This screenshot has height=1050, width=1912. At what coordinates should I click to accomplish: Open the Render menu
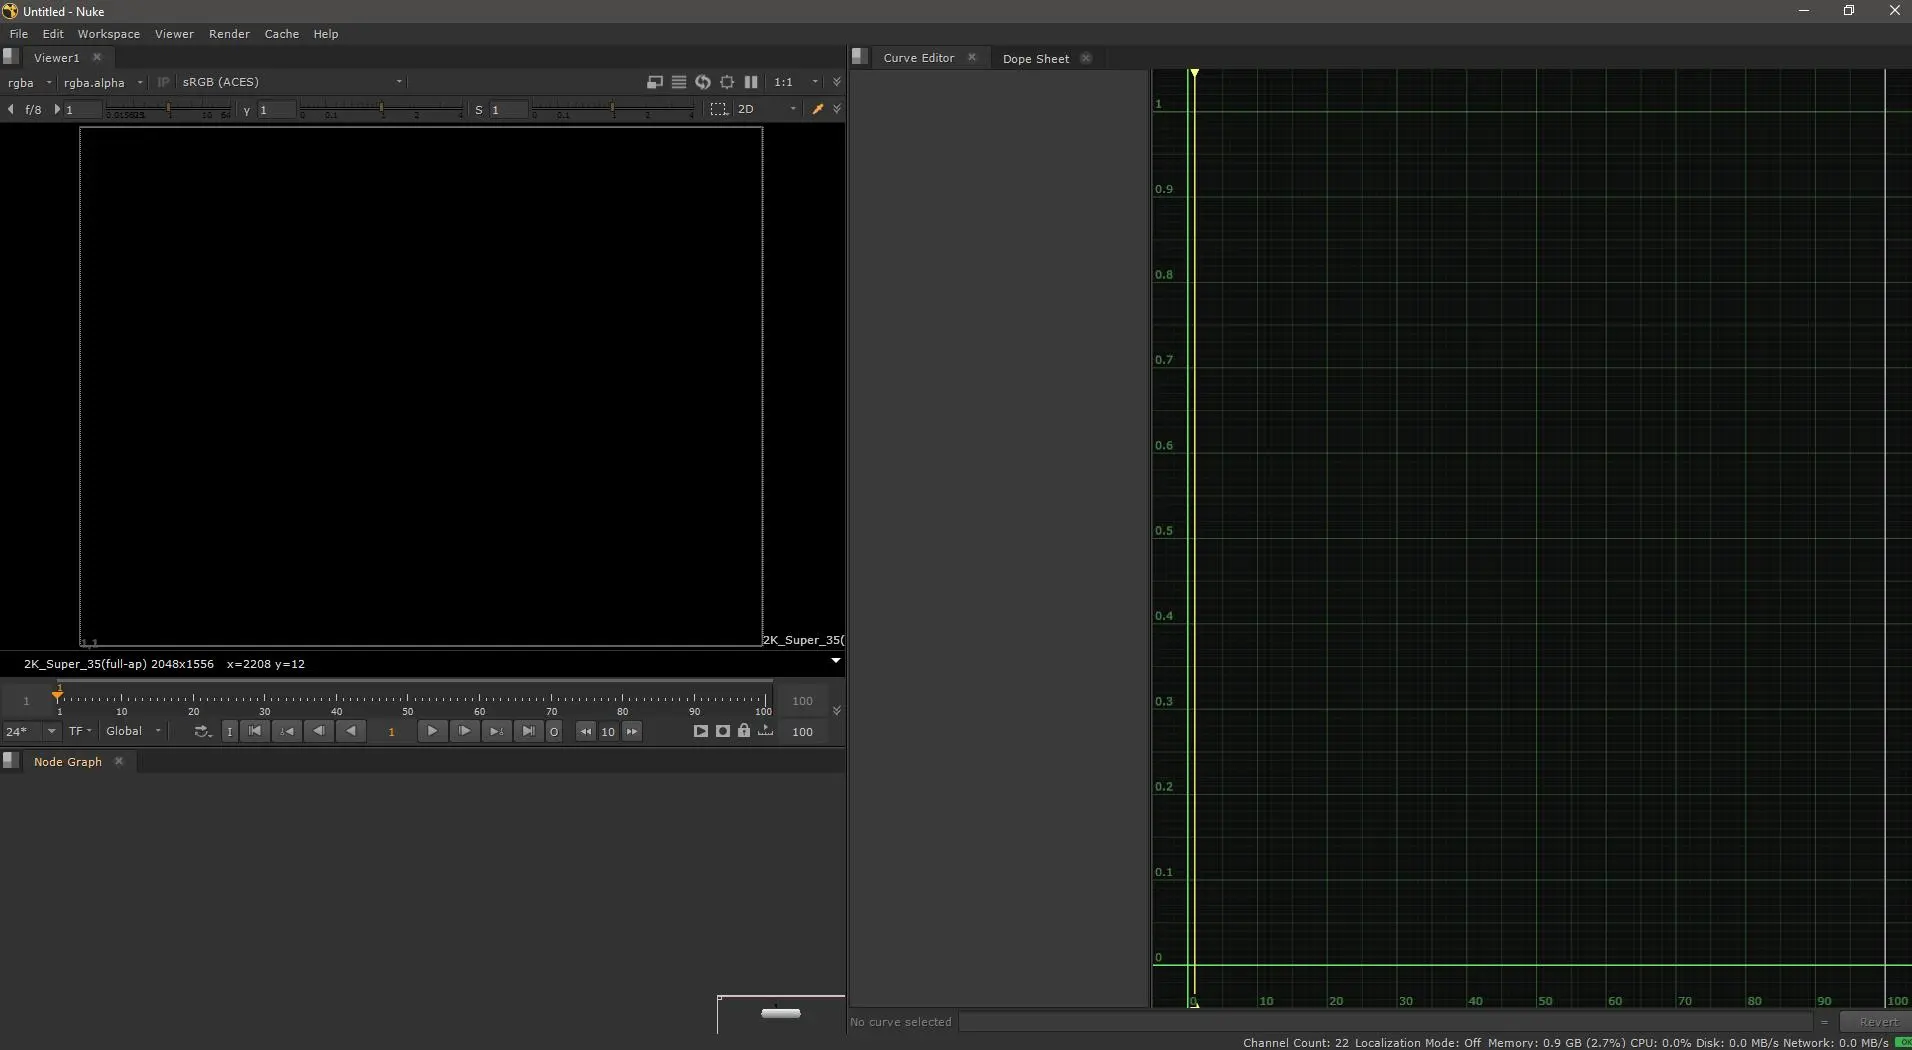[x=229, y=34]
